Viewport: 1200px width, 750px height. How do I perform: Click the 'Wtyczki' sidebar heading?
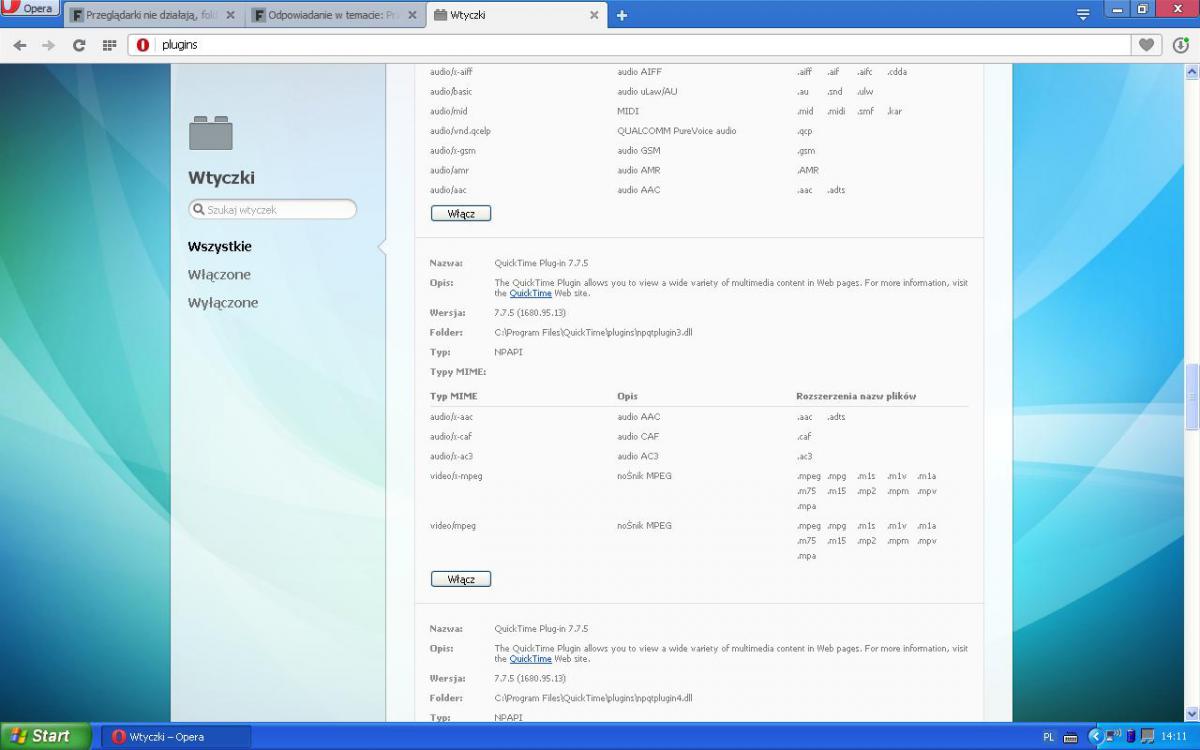221,178
